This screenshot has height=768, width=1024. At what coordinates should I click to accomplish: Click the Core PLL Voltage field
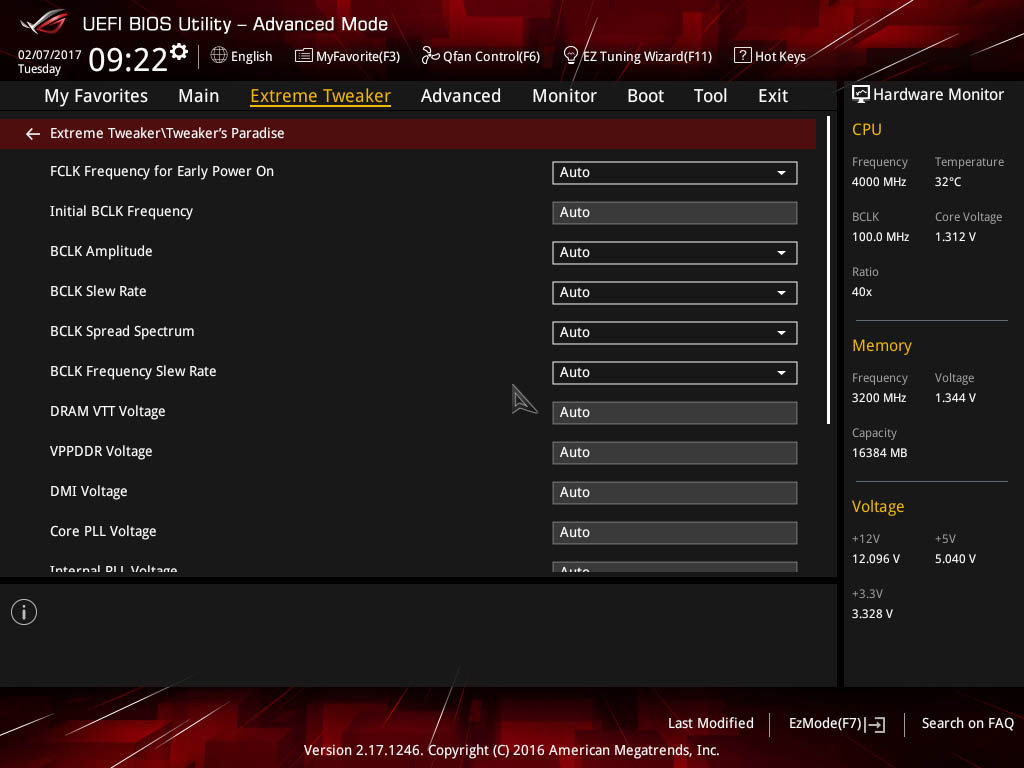[x=675, y=533]
